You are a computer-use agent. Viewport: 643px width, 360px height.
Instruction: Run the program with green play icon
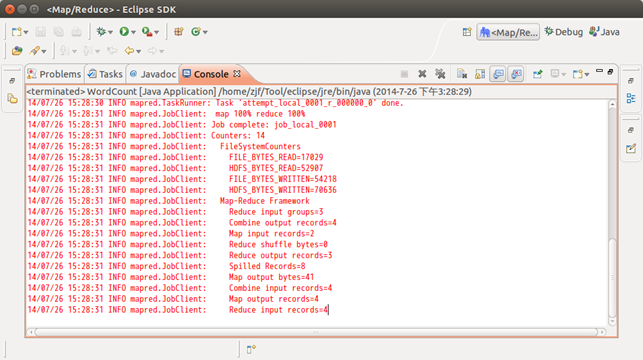[124, 32]
